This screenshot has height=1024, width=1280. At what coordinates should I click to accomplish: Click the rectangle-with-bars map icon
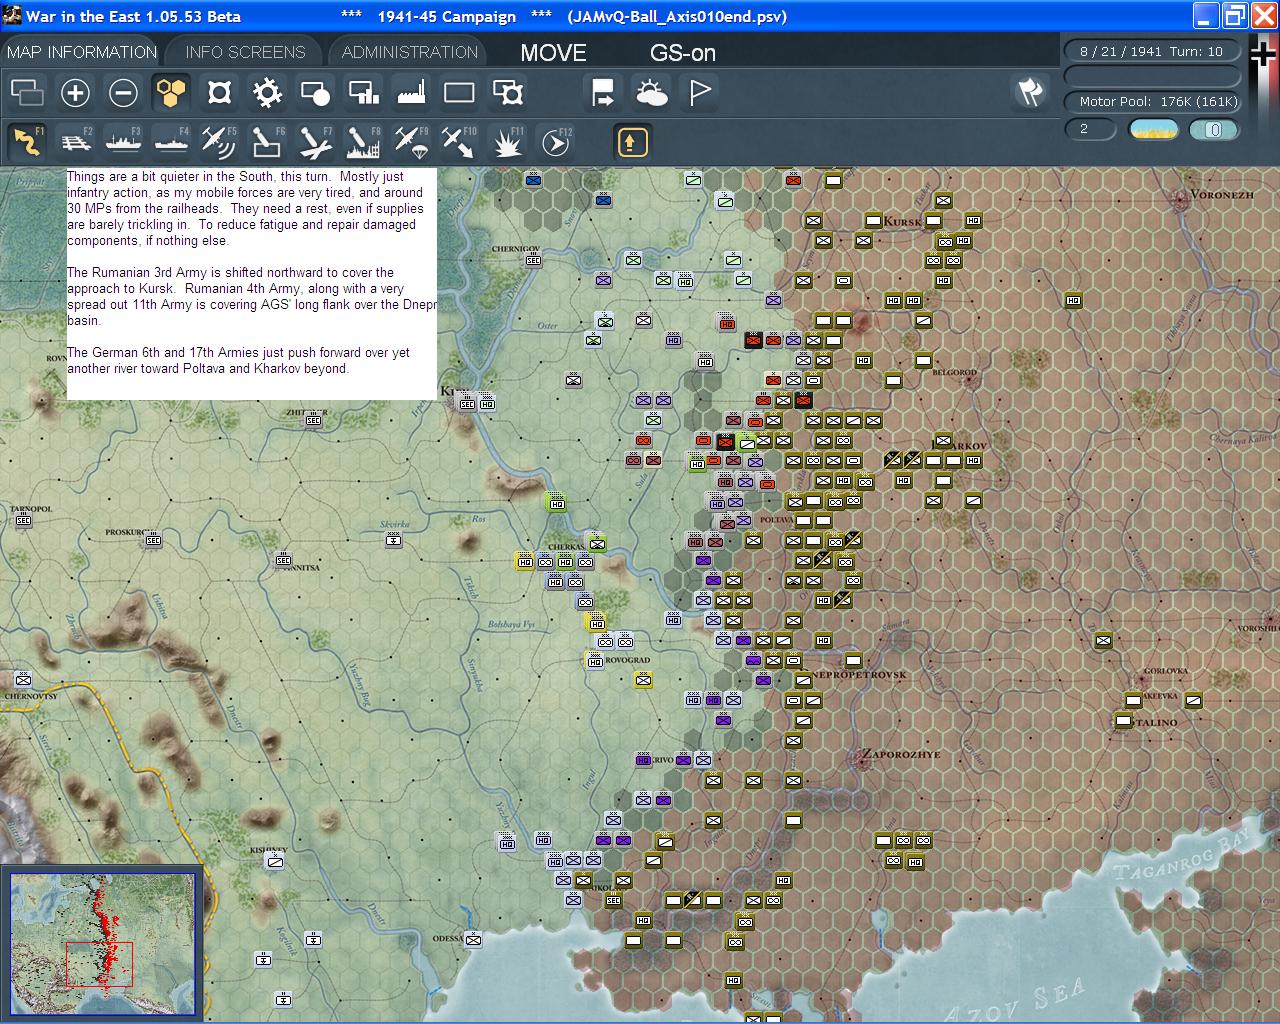tap(363, 93)
